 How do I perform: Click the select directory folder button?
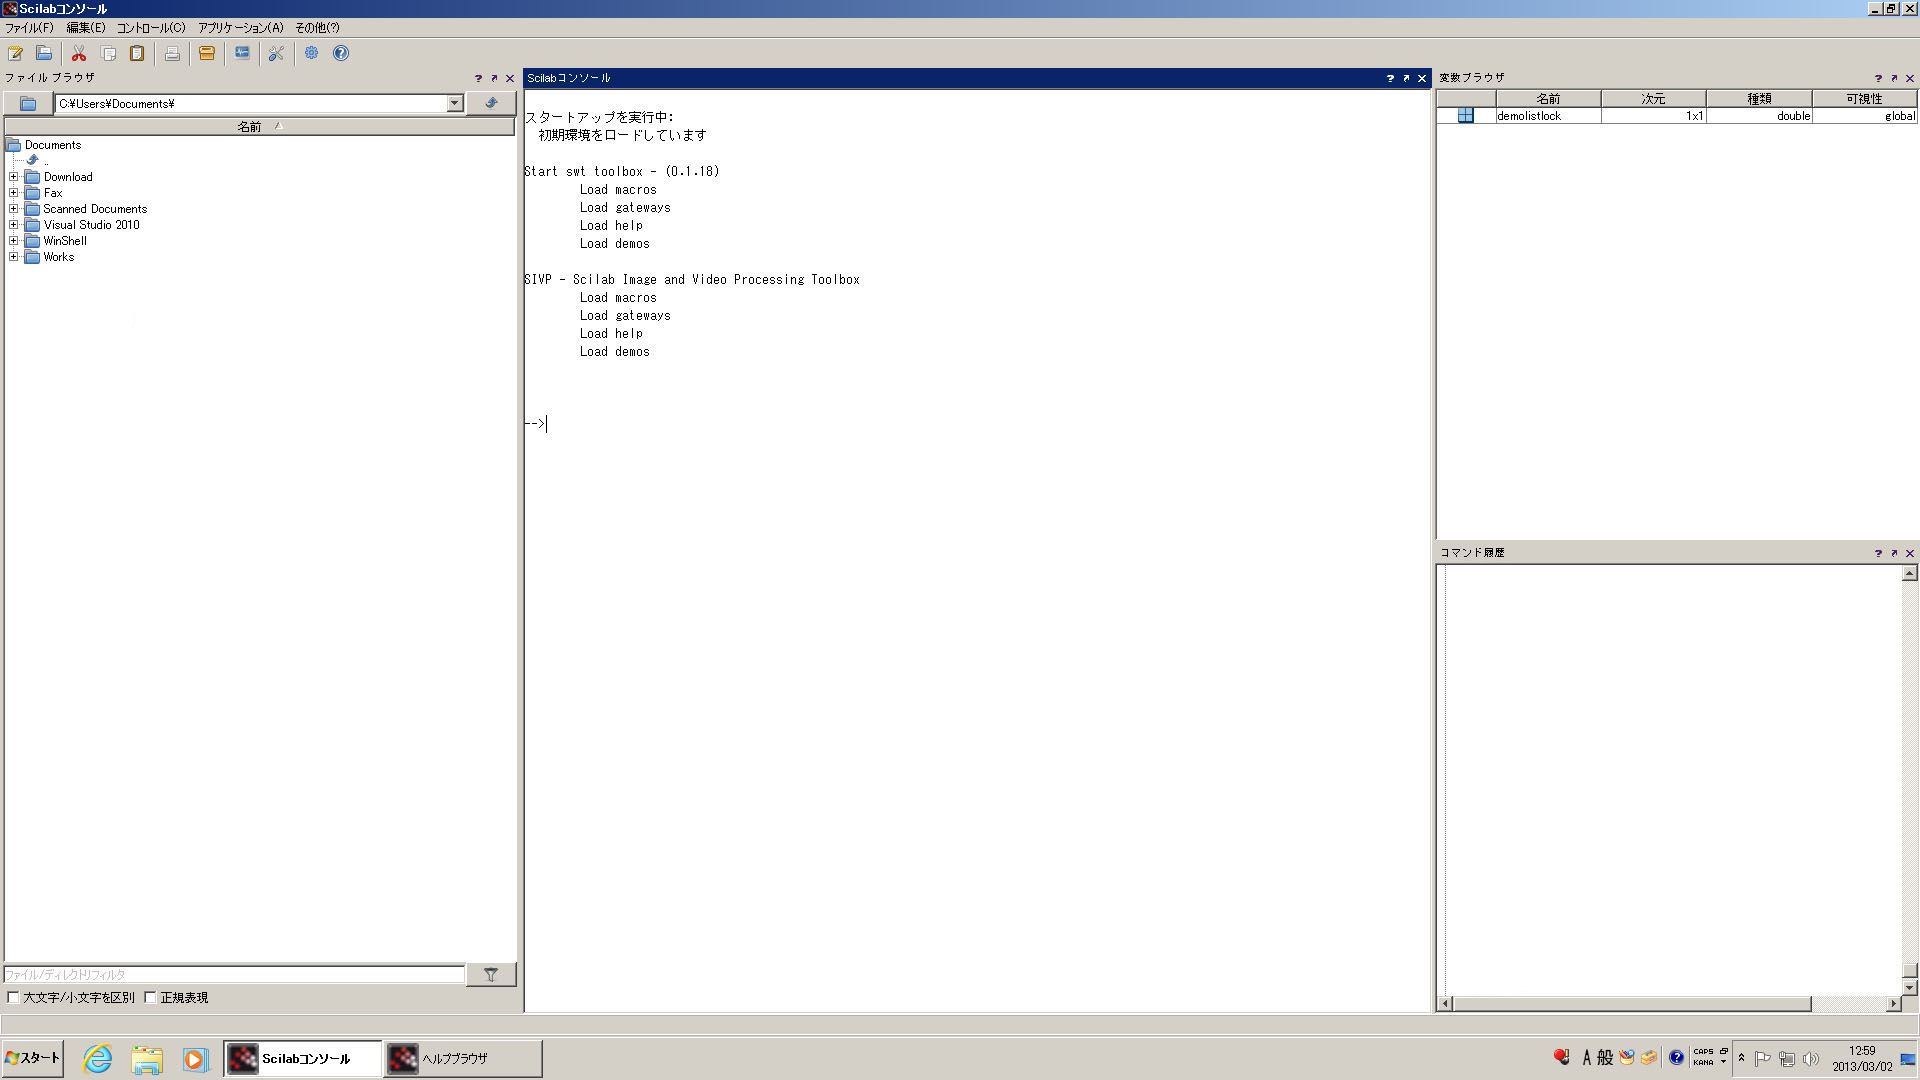28,103
